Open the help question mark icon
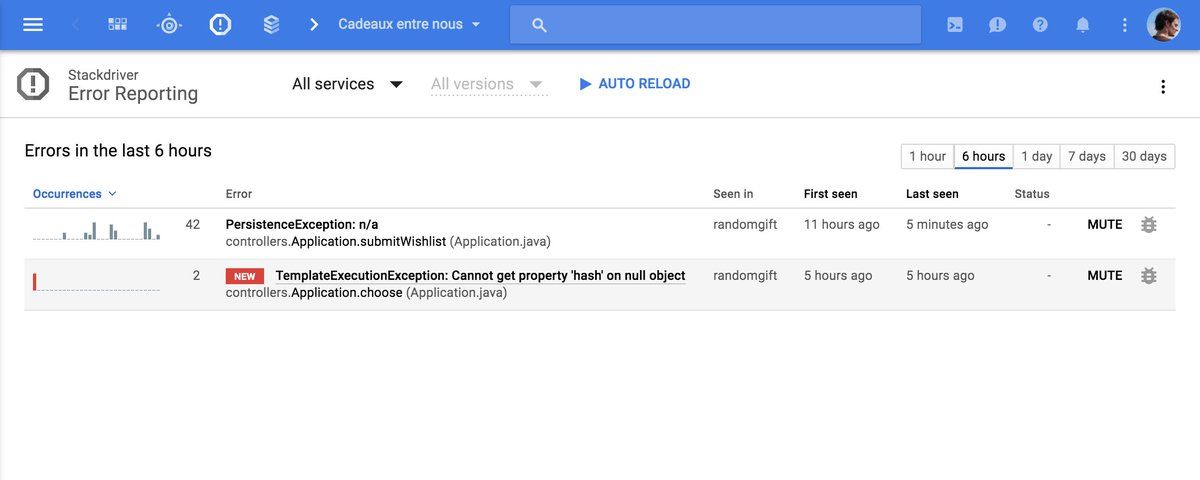Screen dimensions: 1200x480 pos(1040,24)
